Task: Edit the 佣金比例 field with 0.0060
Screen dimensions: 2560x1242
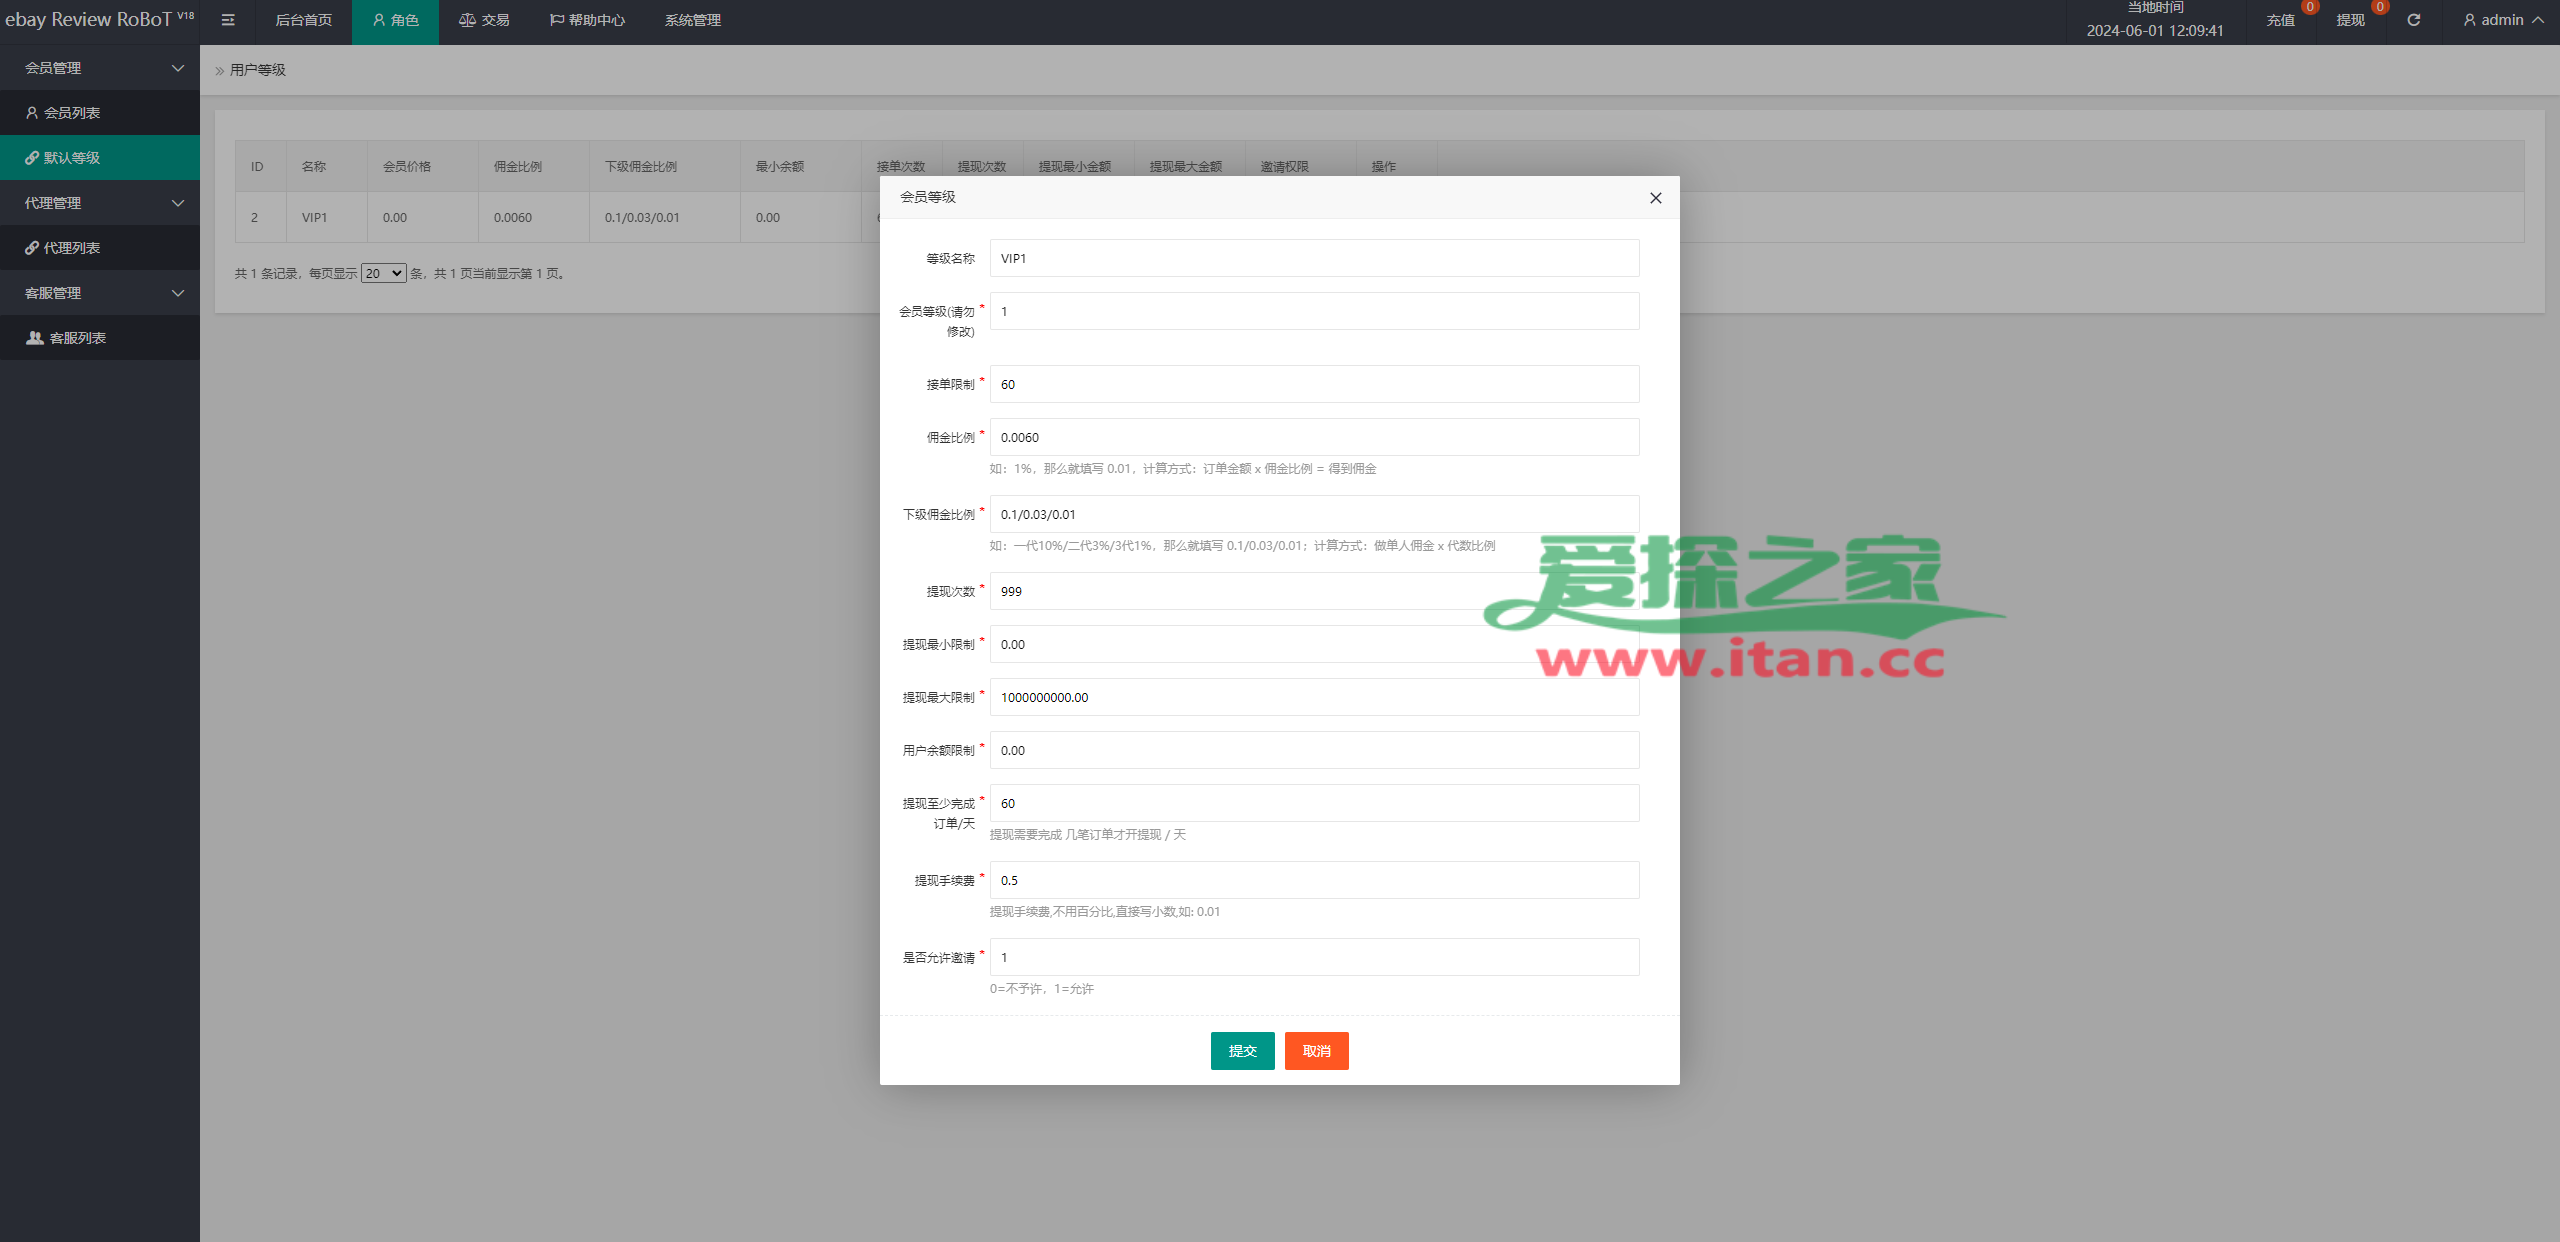Action: point(1315,437)
